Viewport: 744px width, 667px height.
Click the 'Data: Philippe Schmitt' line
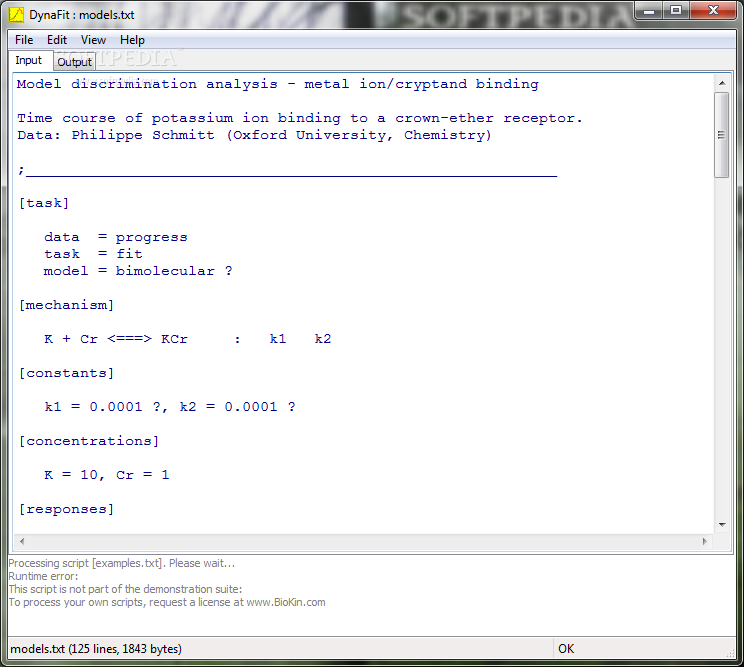(x=254, y=135)
